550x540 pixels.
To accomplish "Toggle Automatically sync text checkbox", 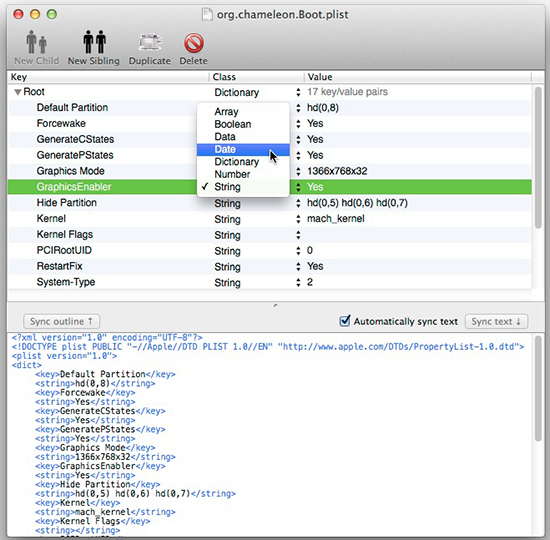I will tap(345, 321).
